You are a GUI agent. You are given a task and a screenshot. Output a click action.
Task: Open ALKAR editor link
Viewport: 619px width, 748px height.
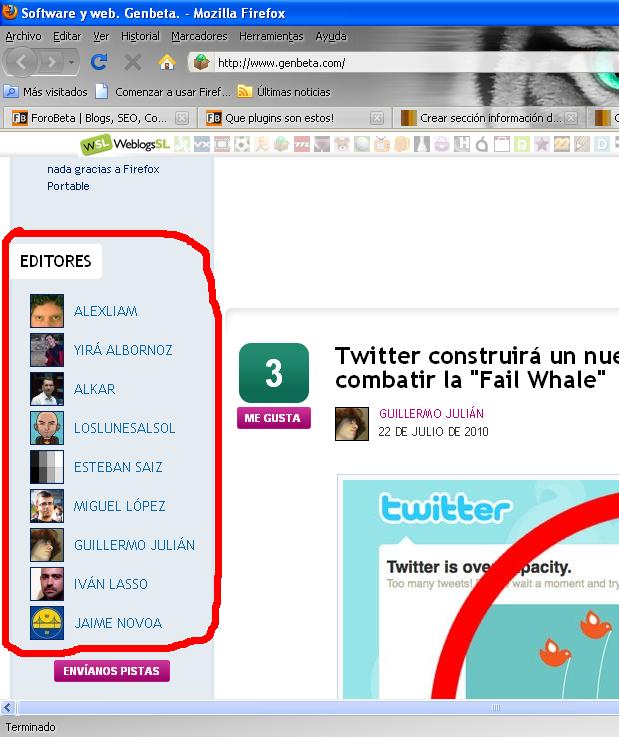click(x=94, y=389)
